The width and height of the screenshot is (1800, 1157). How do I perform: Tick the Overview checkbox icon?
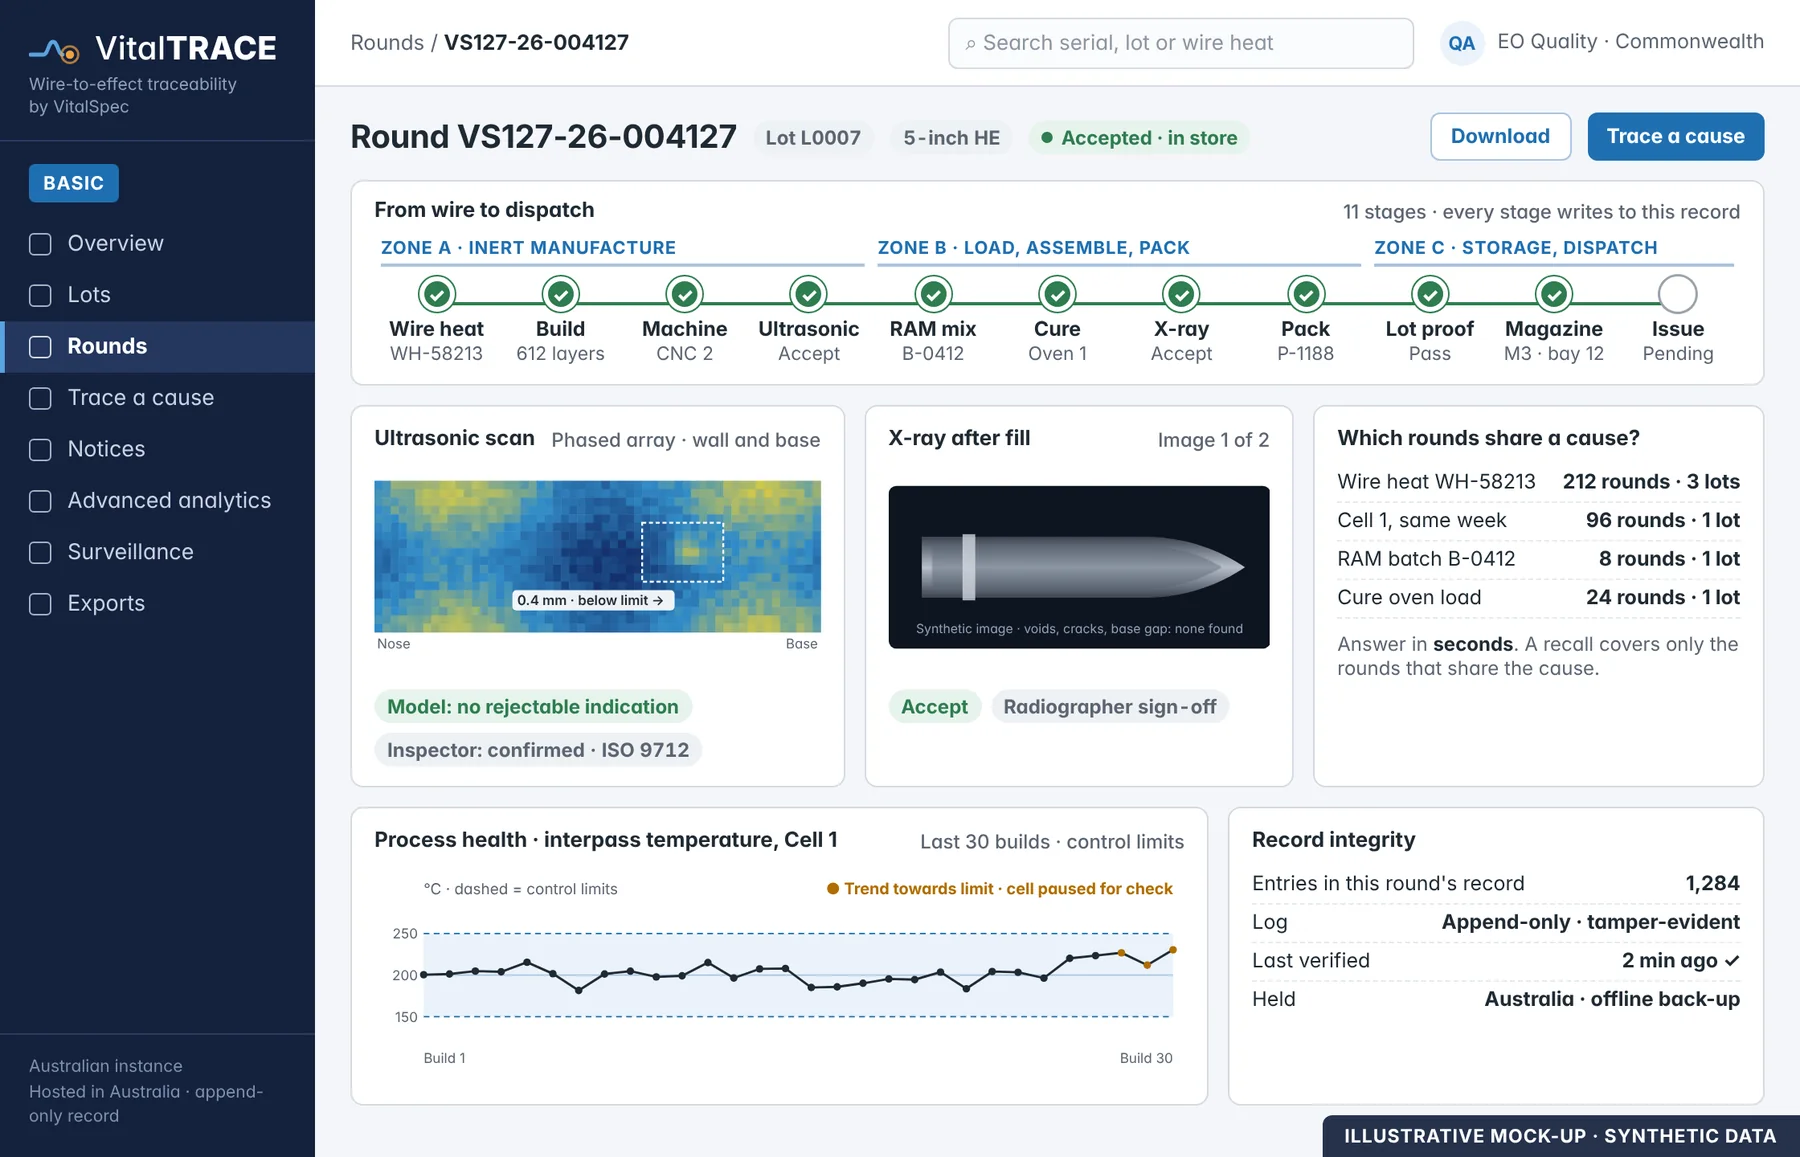[x=40, y=244]
